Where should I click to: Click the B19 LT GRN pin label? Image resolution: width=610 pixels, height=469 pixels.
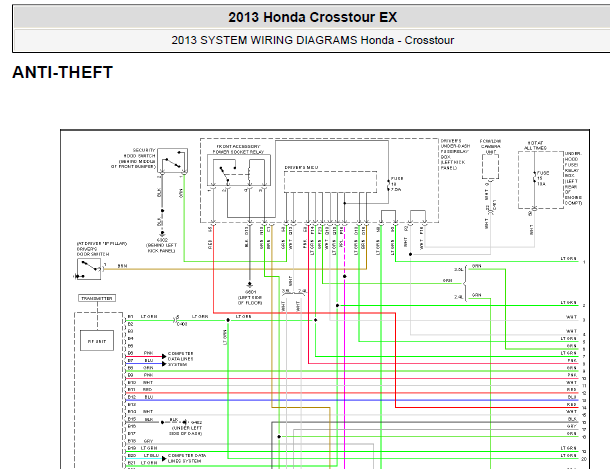(x=143, y=448)
